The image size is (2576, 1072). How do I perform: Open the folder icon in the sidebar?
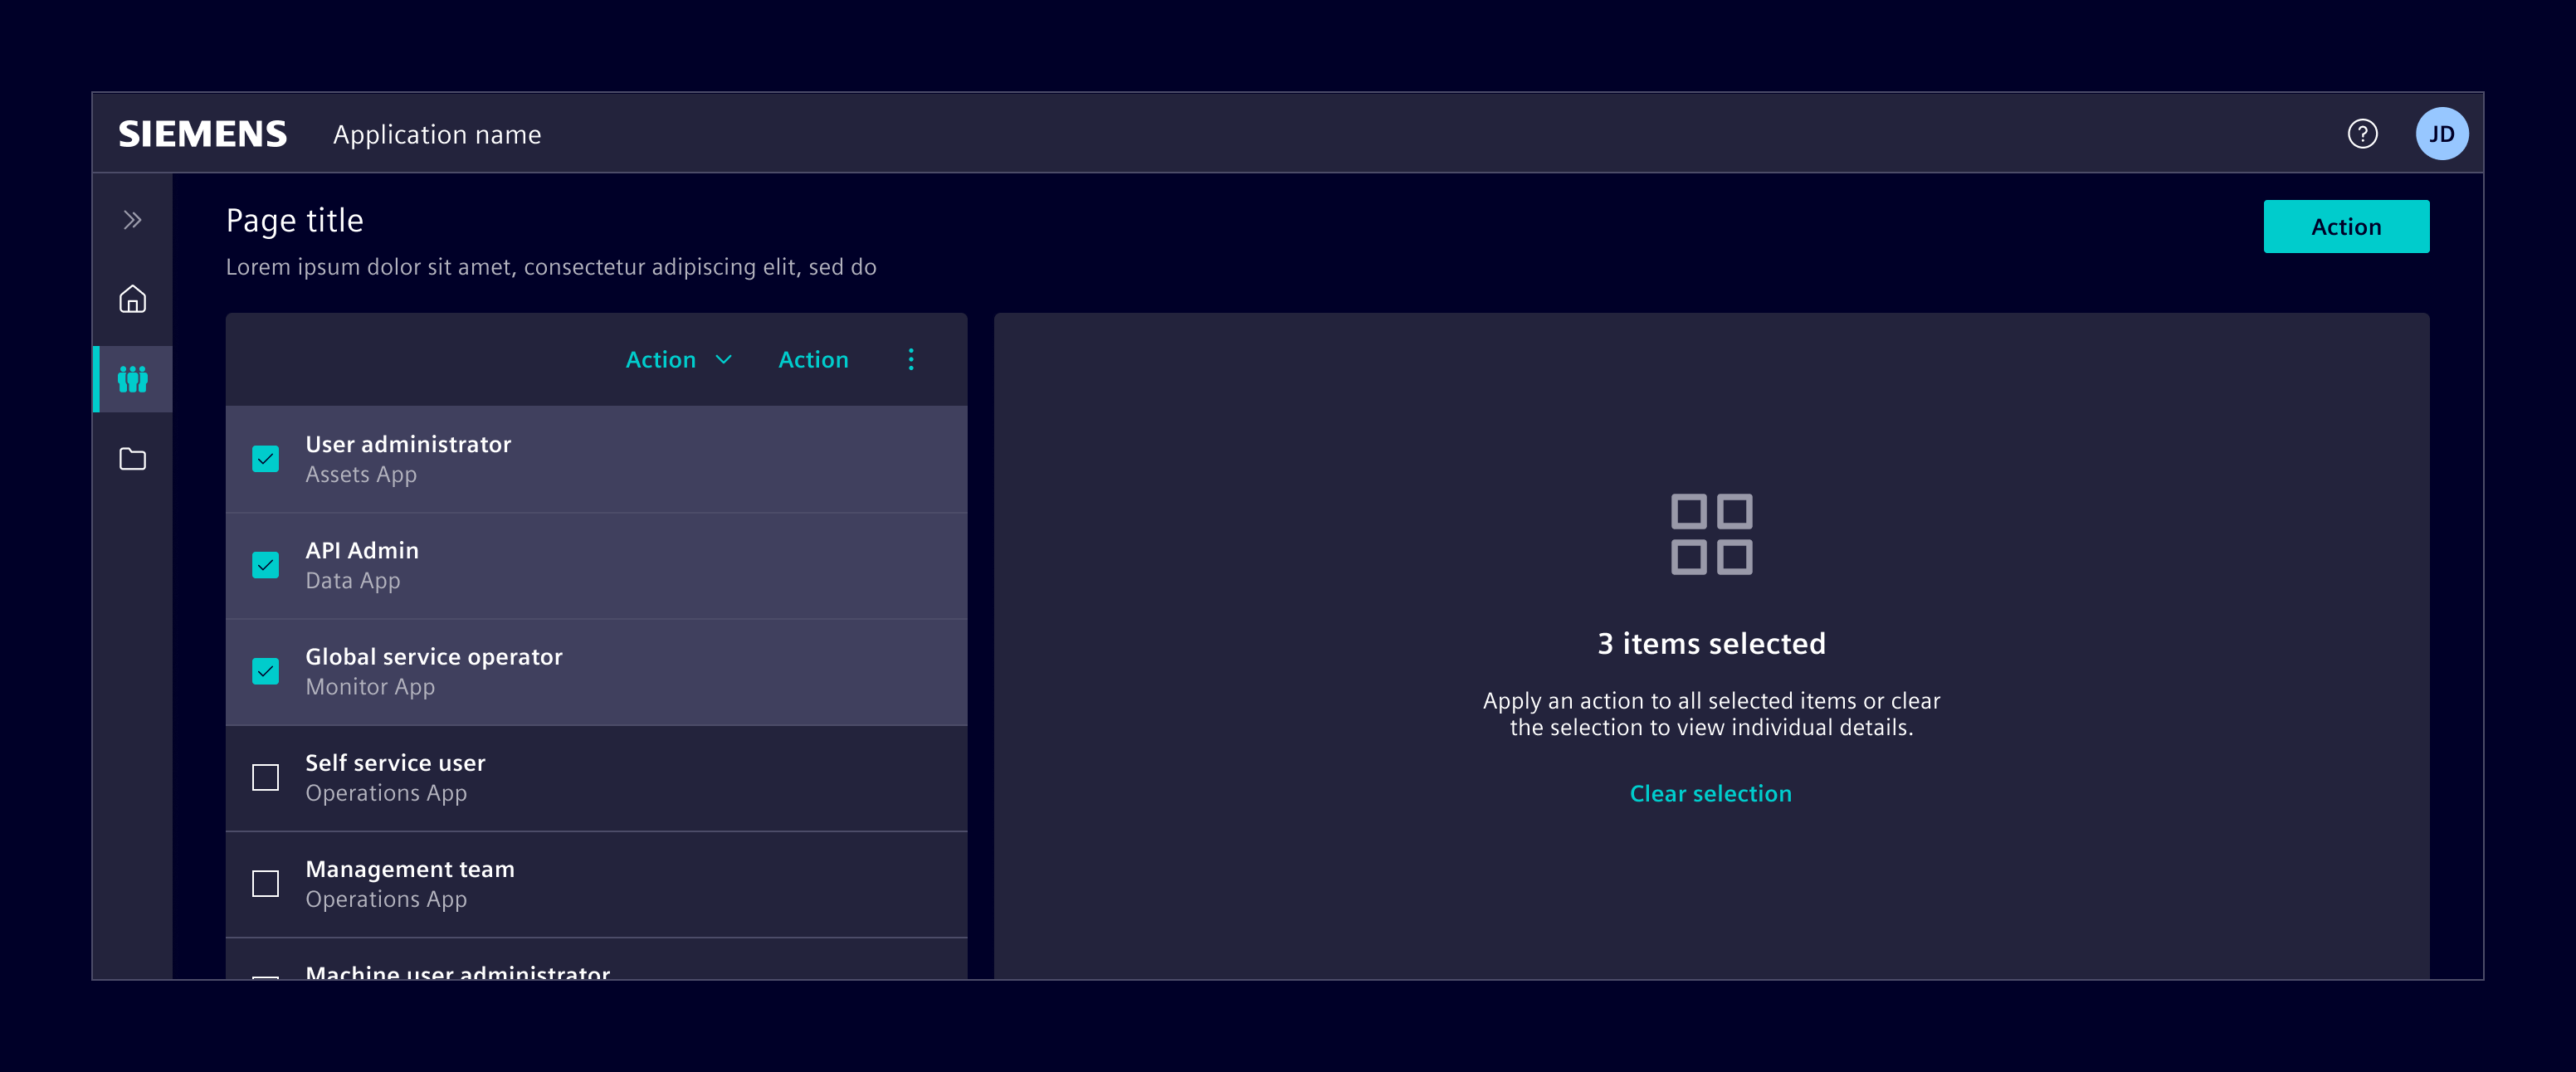point(132,459)
